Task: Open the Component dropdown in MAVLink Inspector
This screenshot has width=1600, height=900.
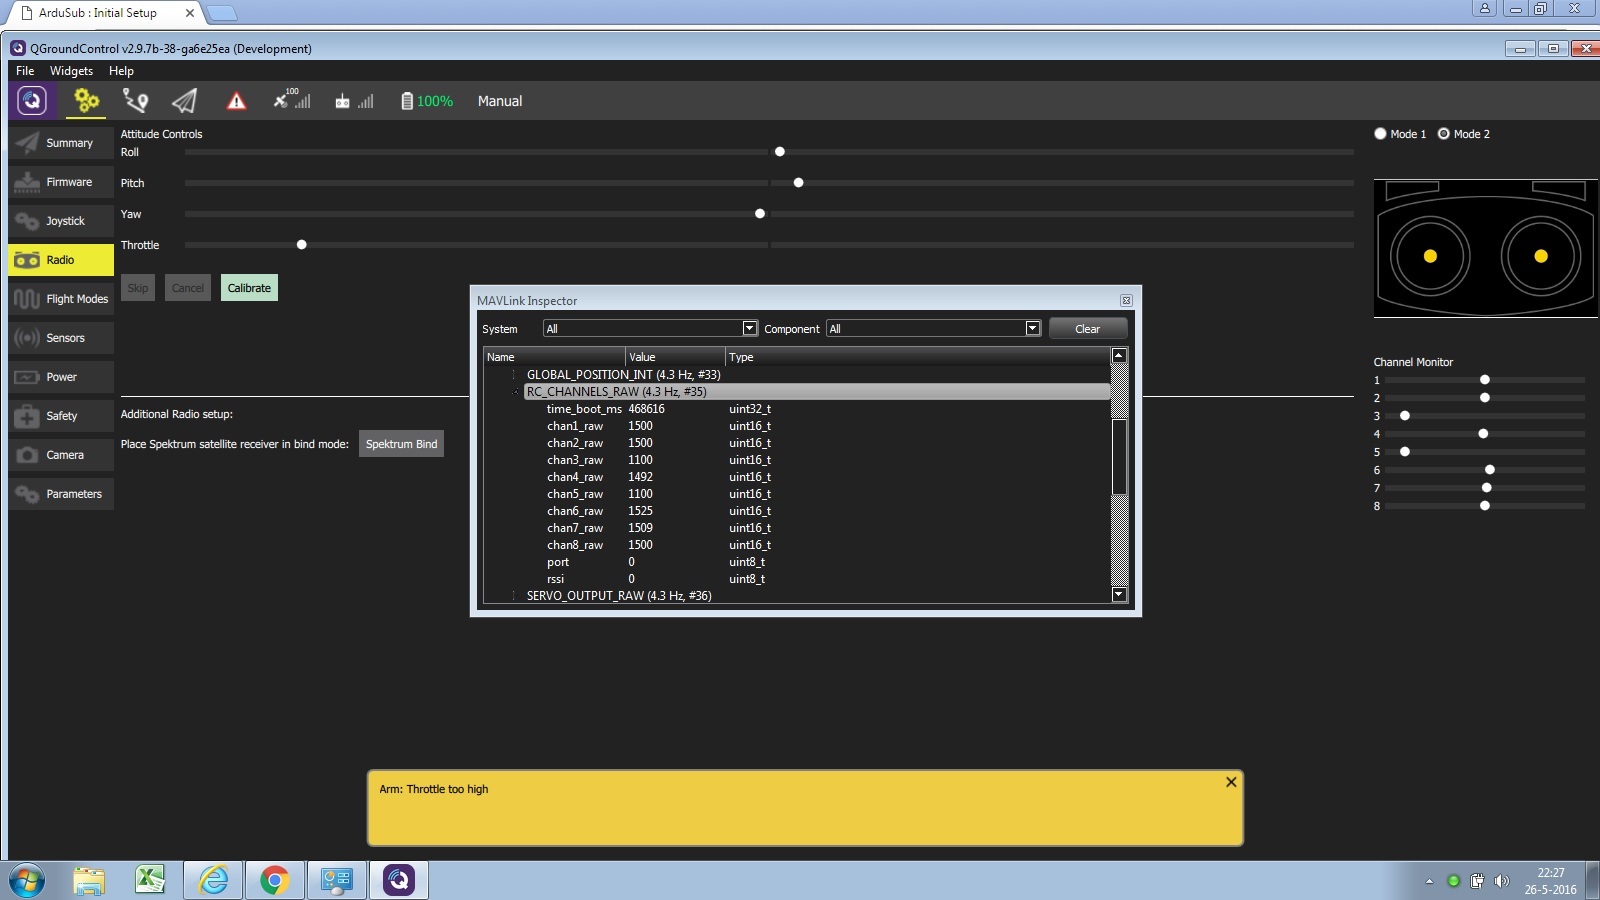Action: tap(934, 329)
